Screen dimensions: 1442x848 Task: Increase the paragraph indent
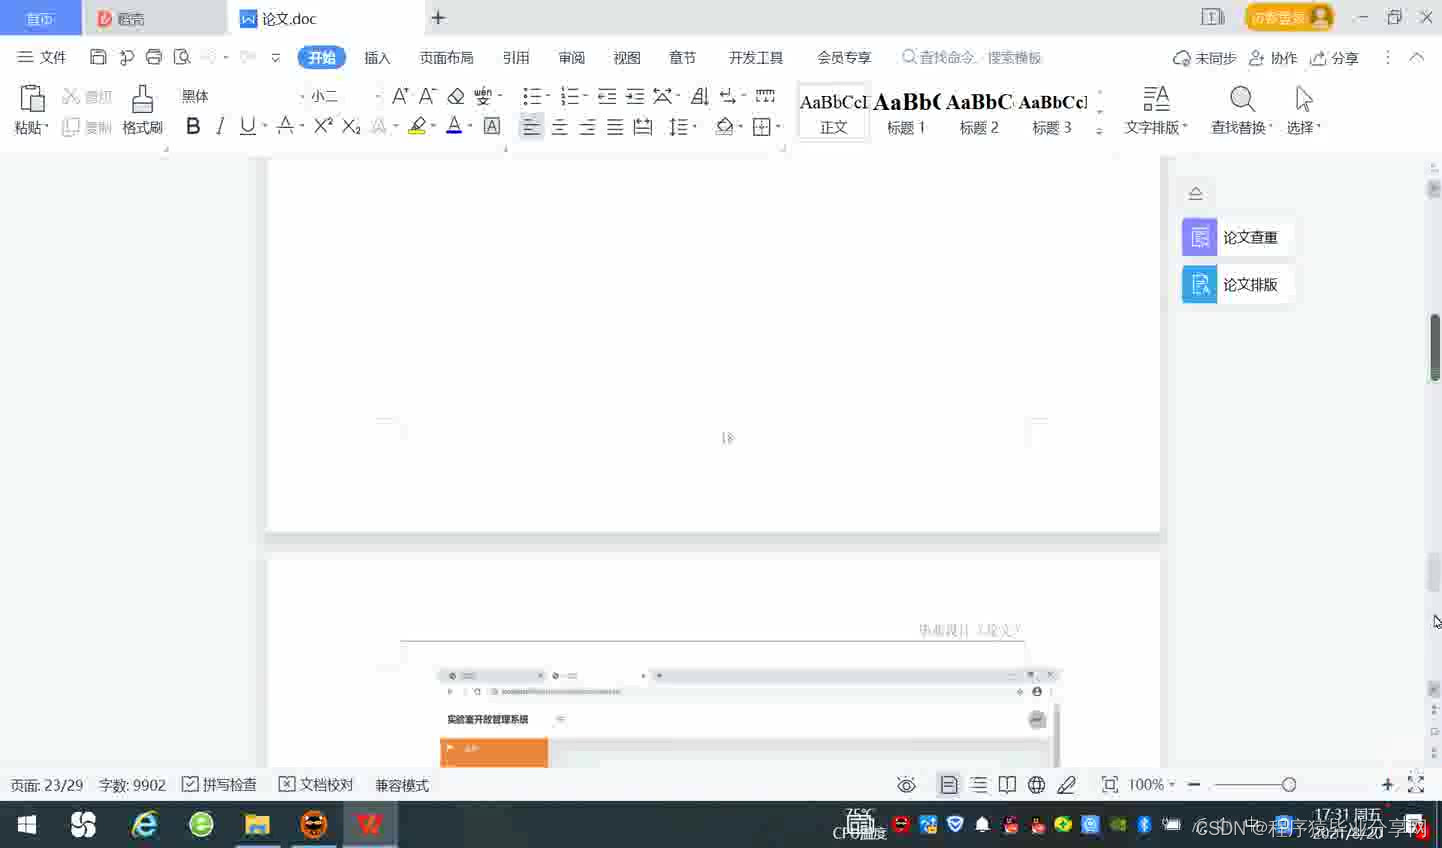point(635,96)
